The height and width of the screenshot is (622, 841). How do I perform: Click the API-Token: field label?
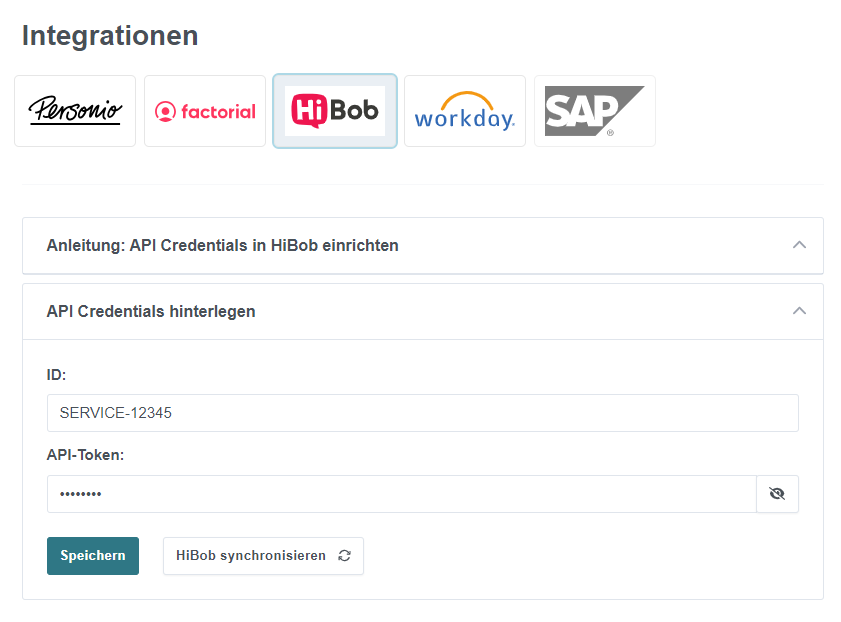point(85,455)
